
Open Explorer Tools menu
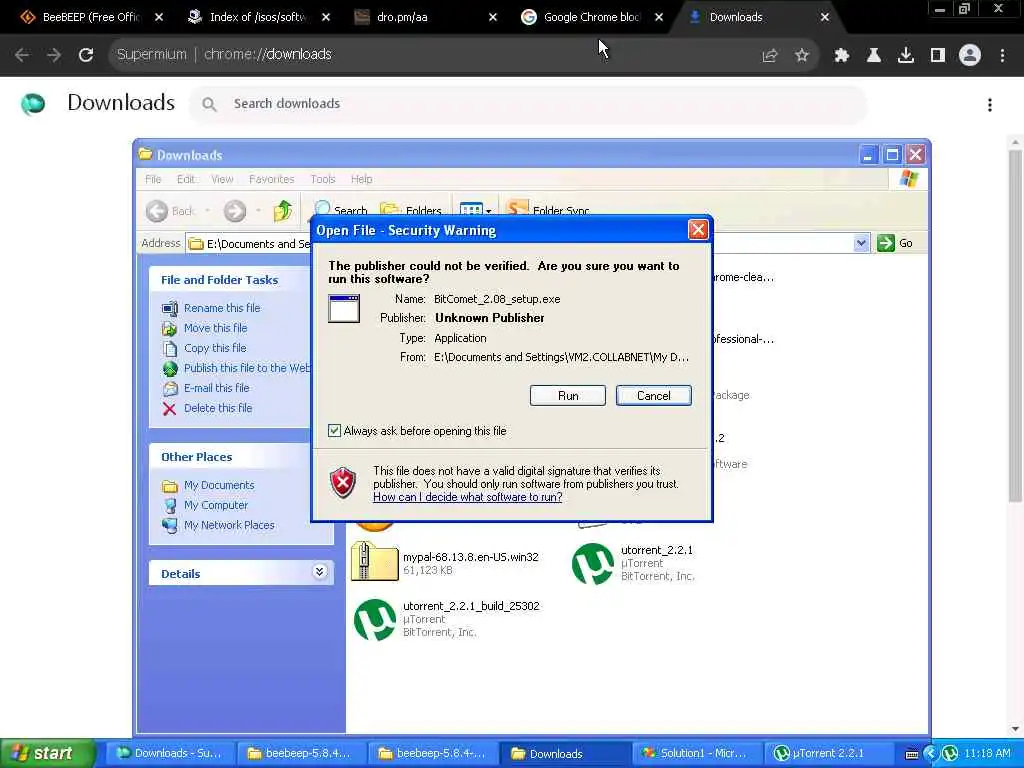pos(323,179)
